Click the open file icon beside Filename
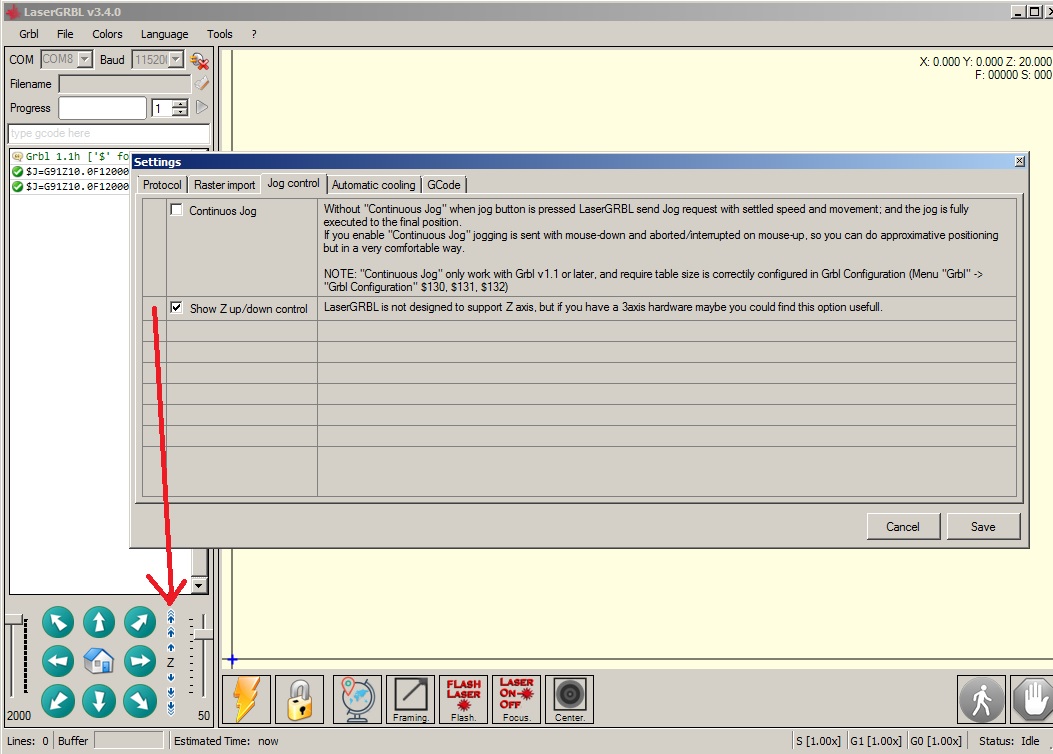The width and height of the screenshot is (1053, 754). point(201,83)
